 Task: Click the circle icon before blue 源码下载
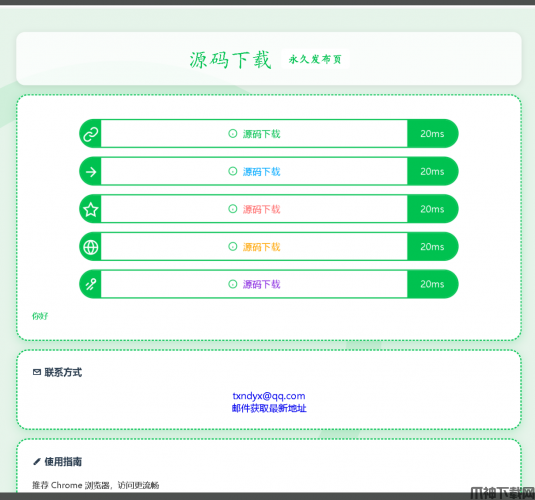[233, 171]
